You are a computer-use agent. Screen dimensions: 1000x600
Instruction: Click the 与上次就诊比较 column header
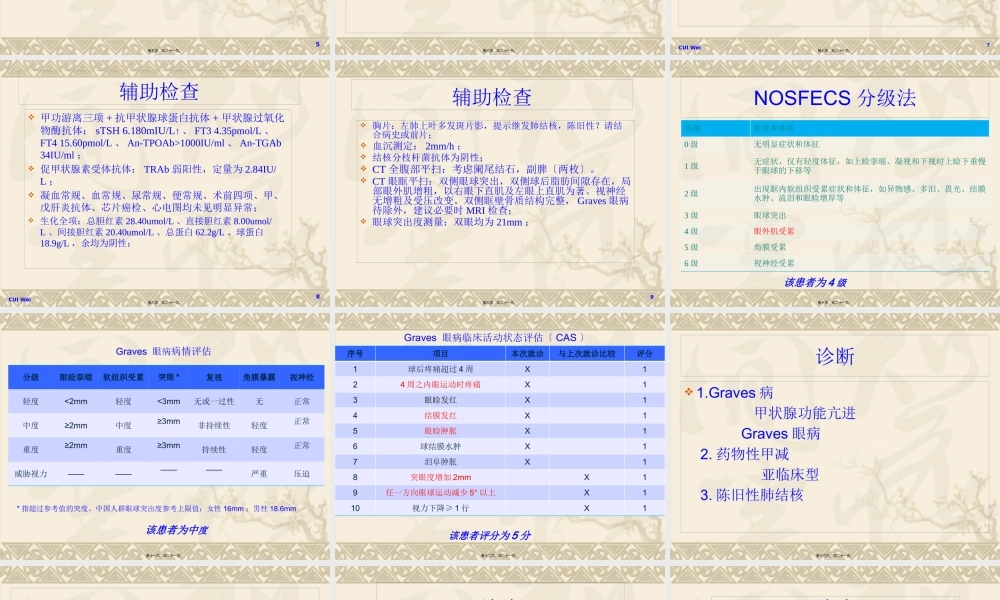tap(586, 353)
